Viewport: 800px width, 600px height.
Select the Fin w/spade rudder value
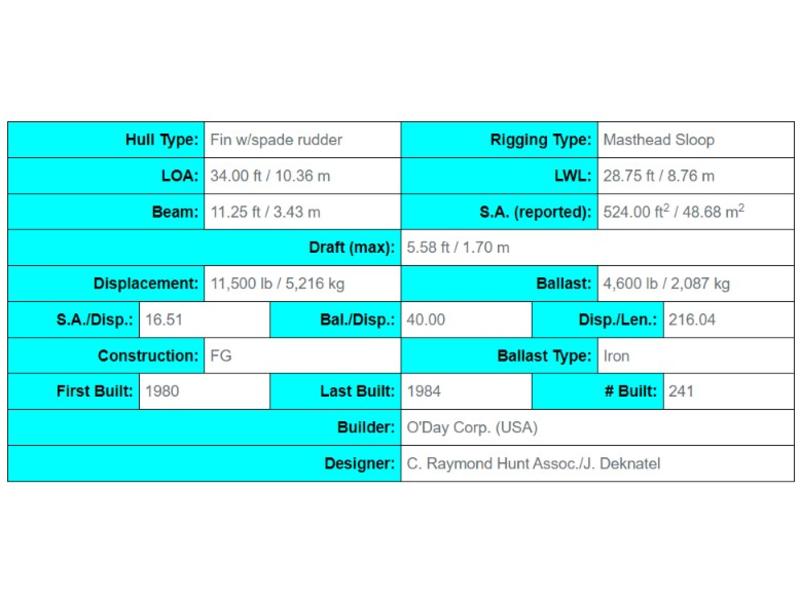[276, 140]
